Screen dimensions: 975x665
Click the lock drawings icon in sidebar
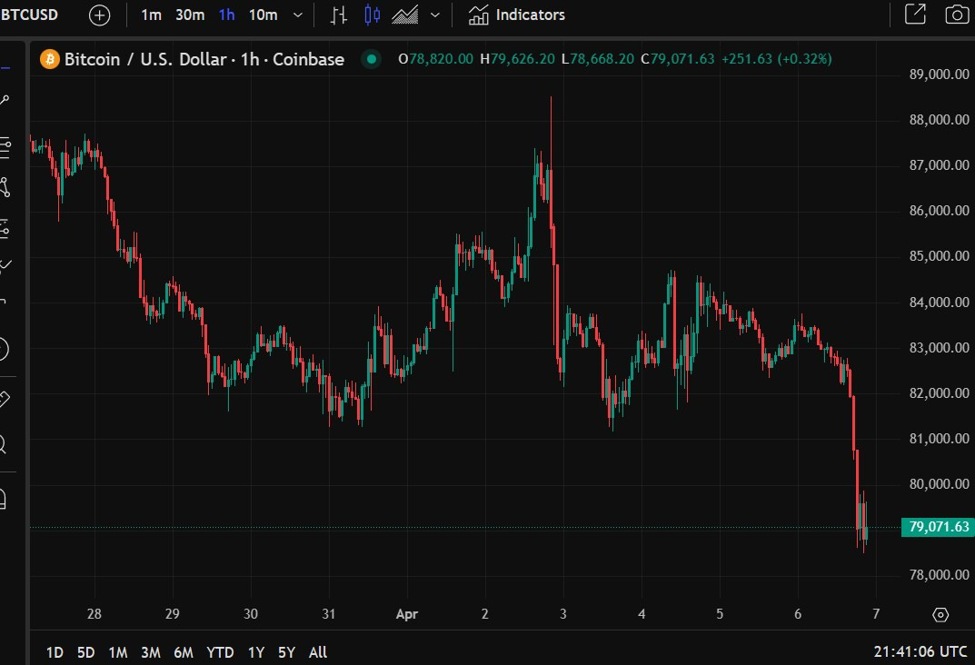pyautogui.click(x=3, y=499)
